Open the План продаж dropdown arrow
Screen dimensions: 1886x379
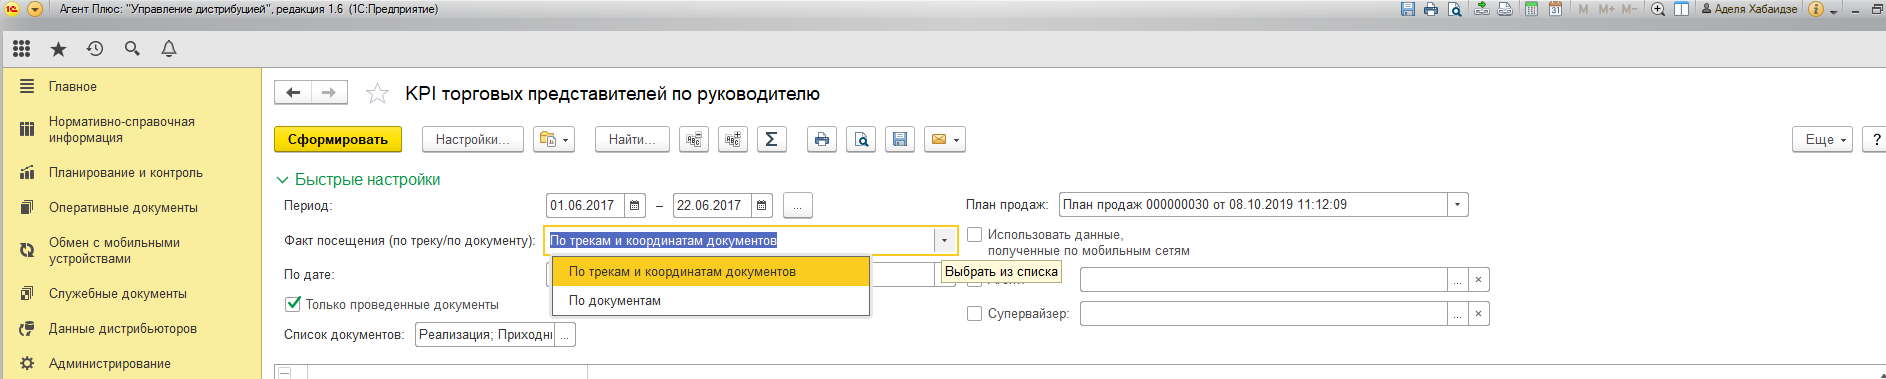click(1458, 205)
